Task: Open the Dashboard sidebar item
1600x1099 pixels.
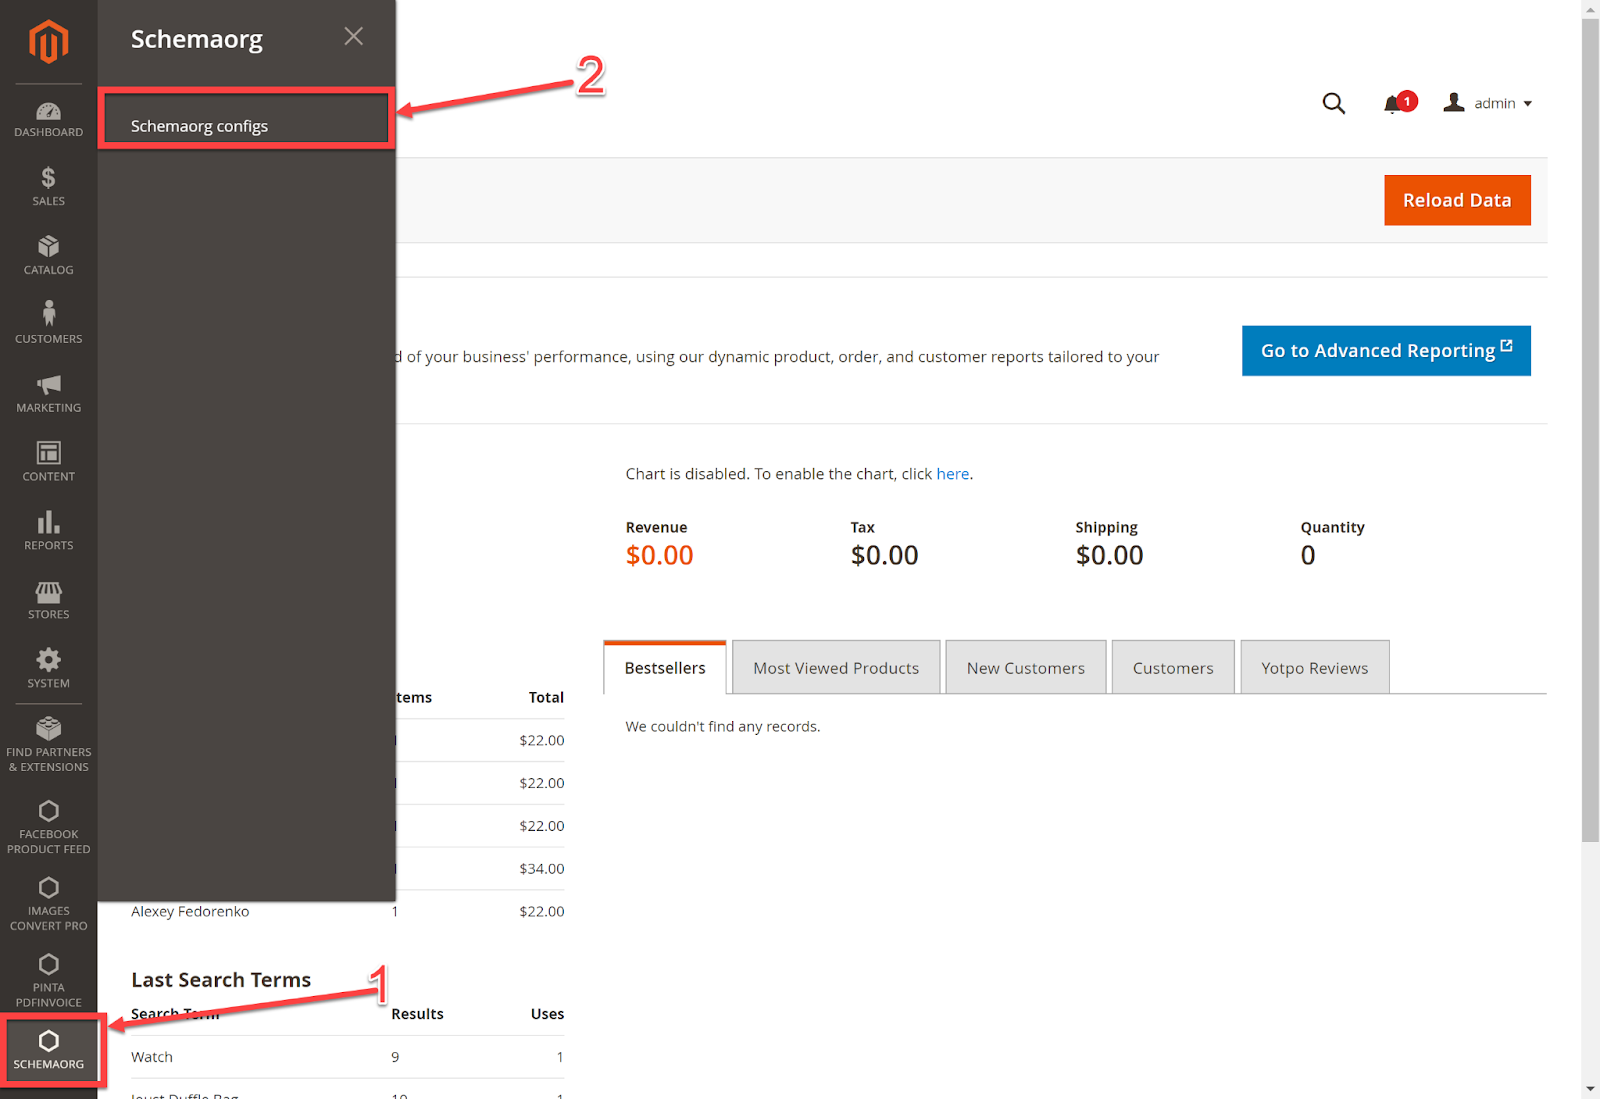Action: (48, 119)
